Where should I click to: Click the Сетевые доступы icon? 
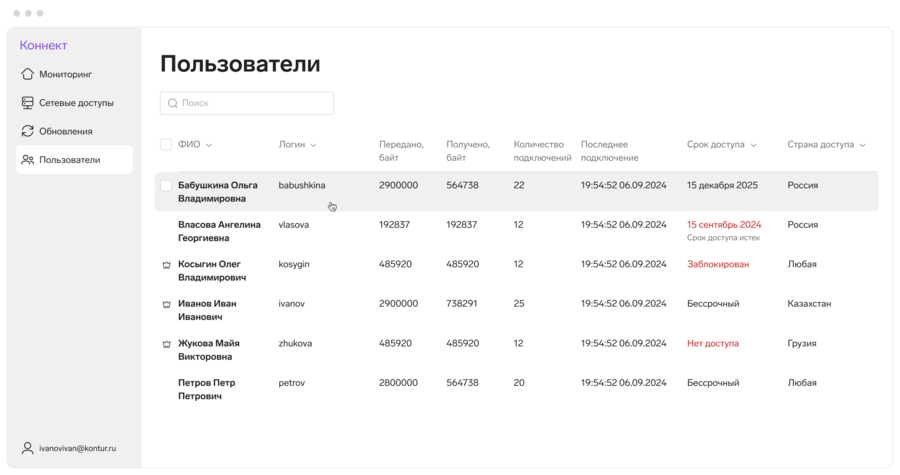pos(28,103)
